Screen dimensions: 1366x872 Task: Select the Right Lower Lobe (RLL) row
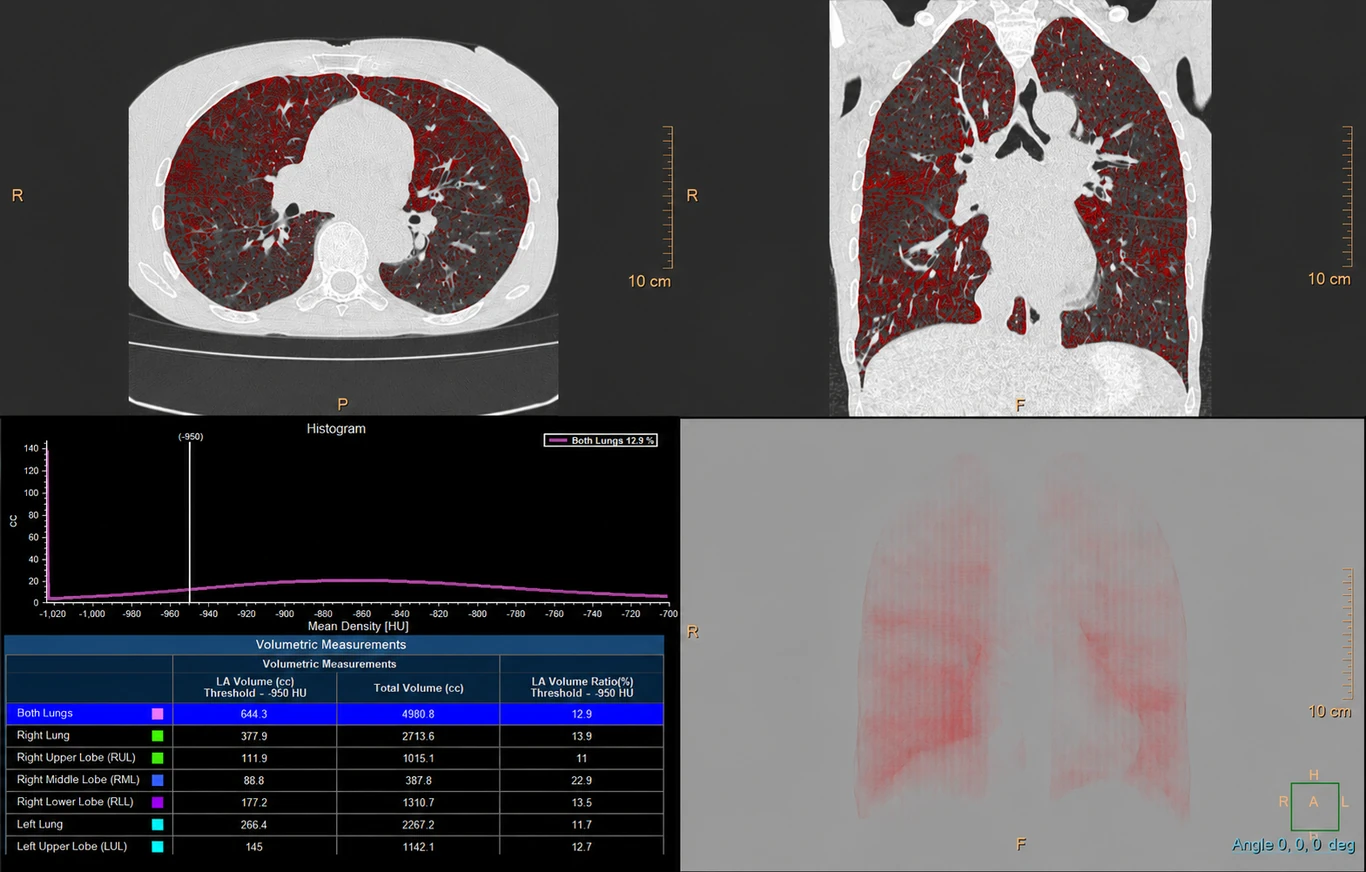click(334, 802)
